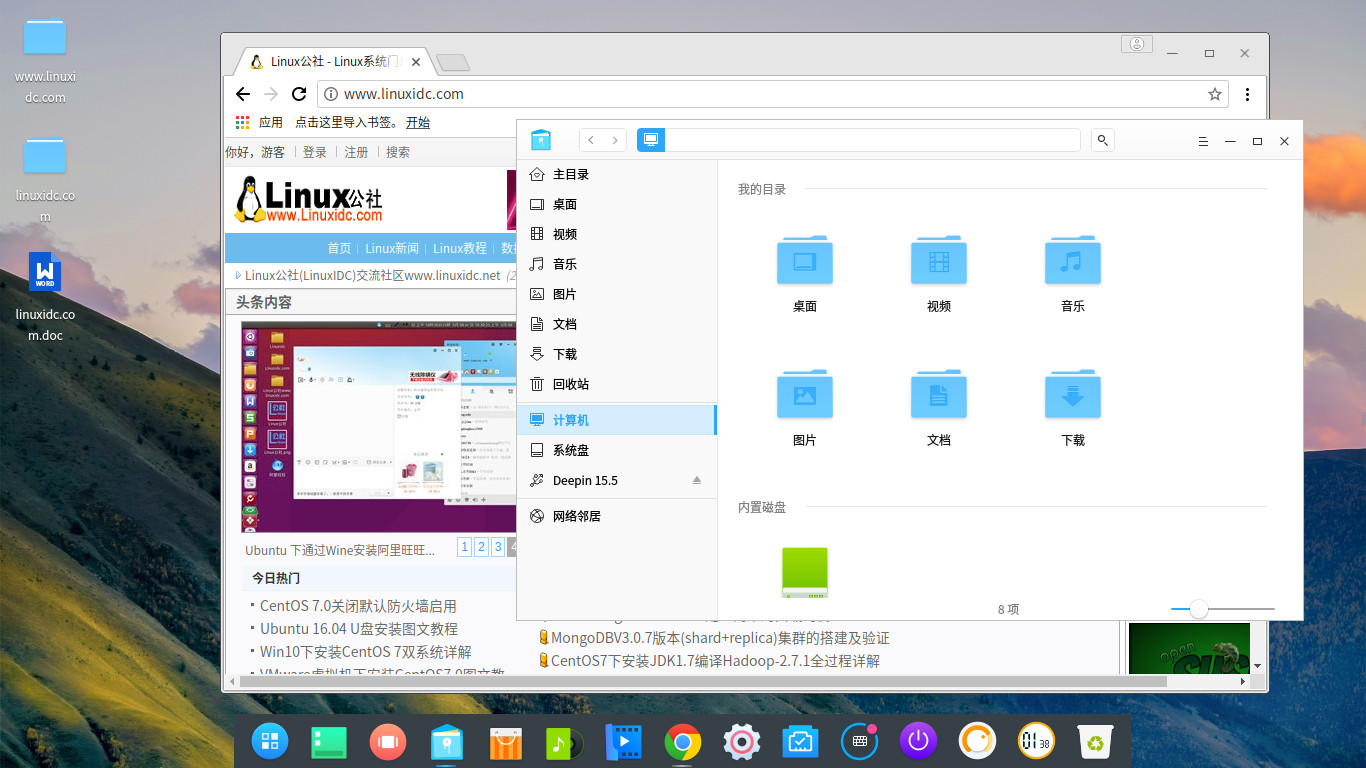View site information icon in Chrome address bar
This screenshot has height=768, width=1366.
pos(331,94)
